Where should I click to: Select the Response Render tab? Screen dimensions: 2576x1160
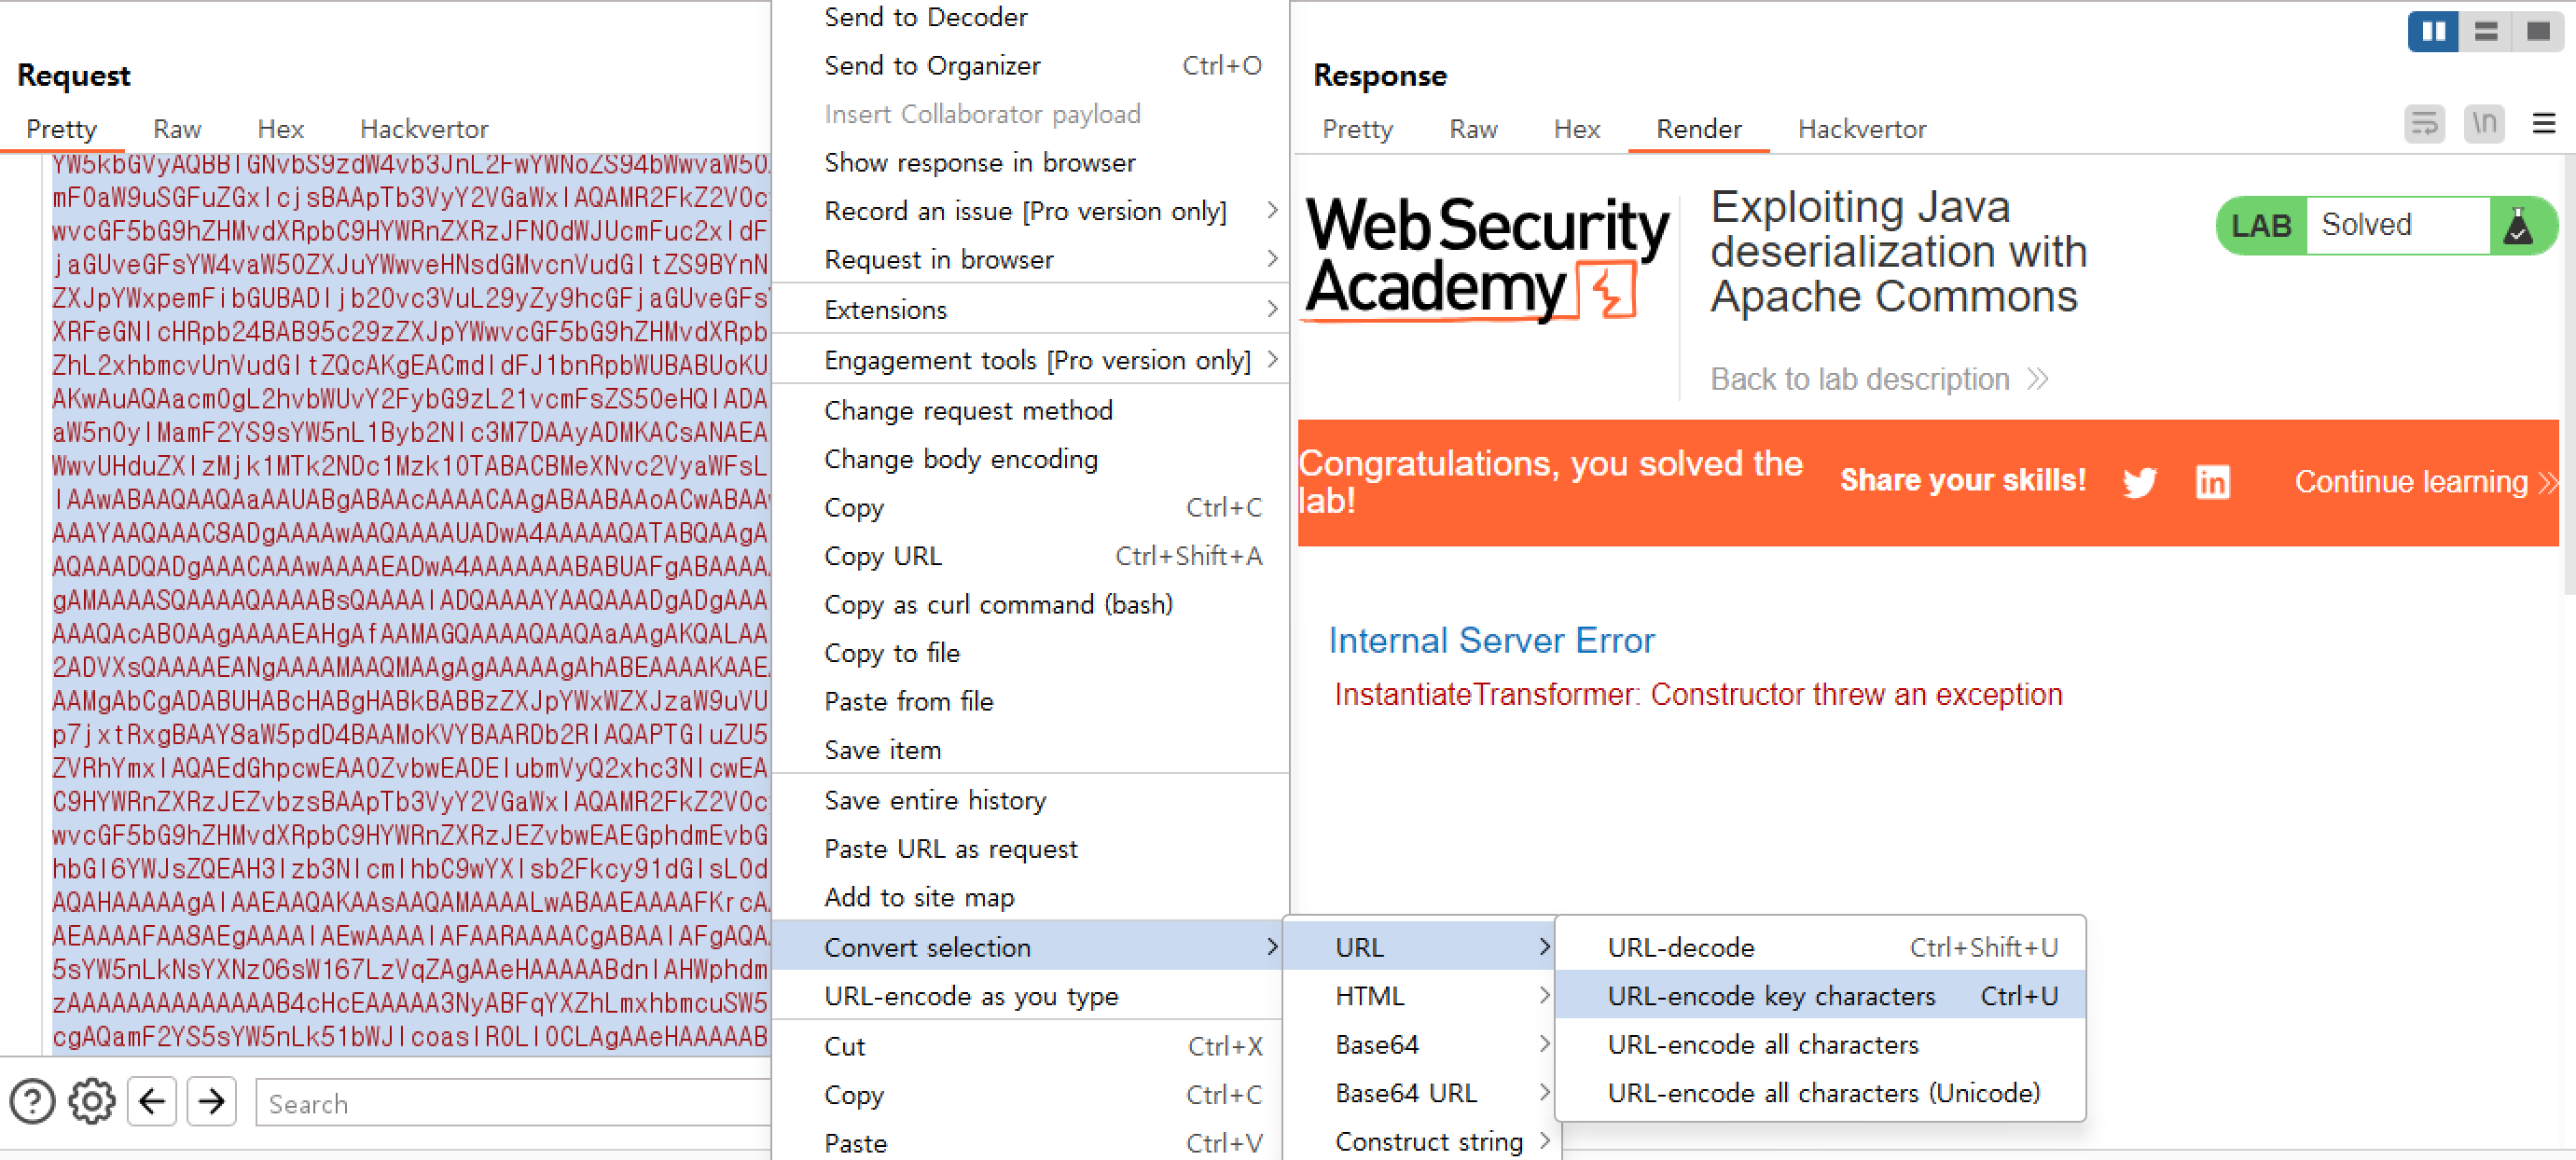(1698, 129)
